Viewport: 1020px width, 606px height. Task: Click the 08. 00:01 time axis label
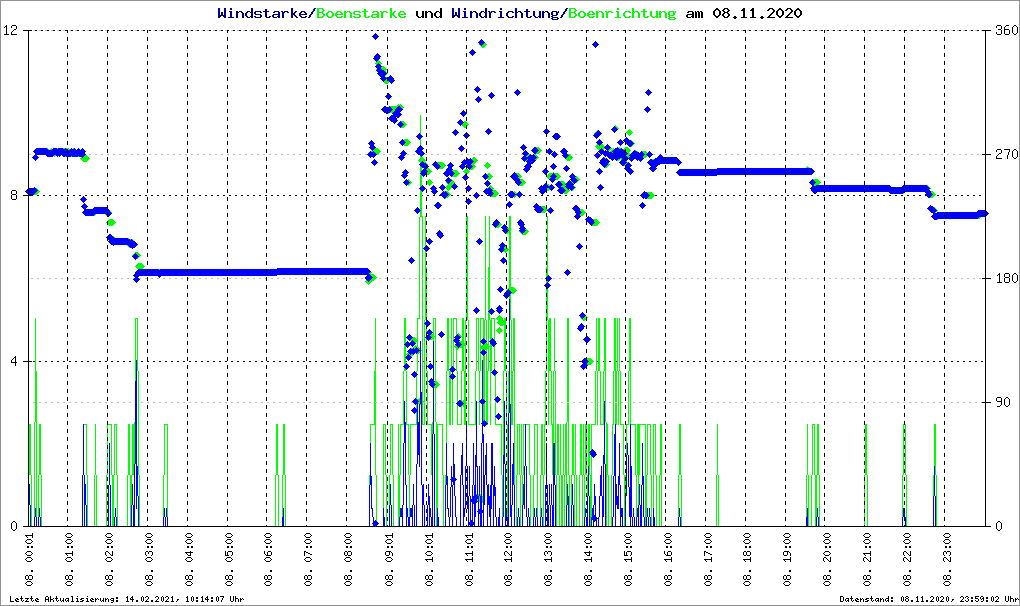pos(29,560)
